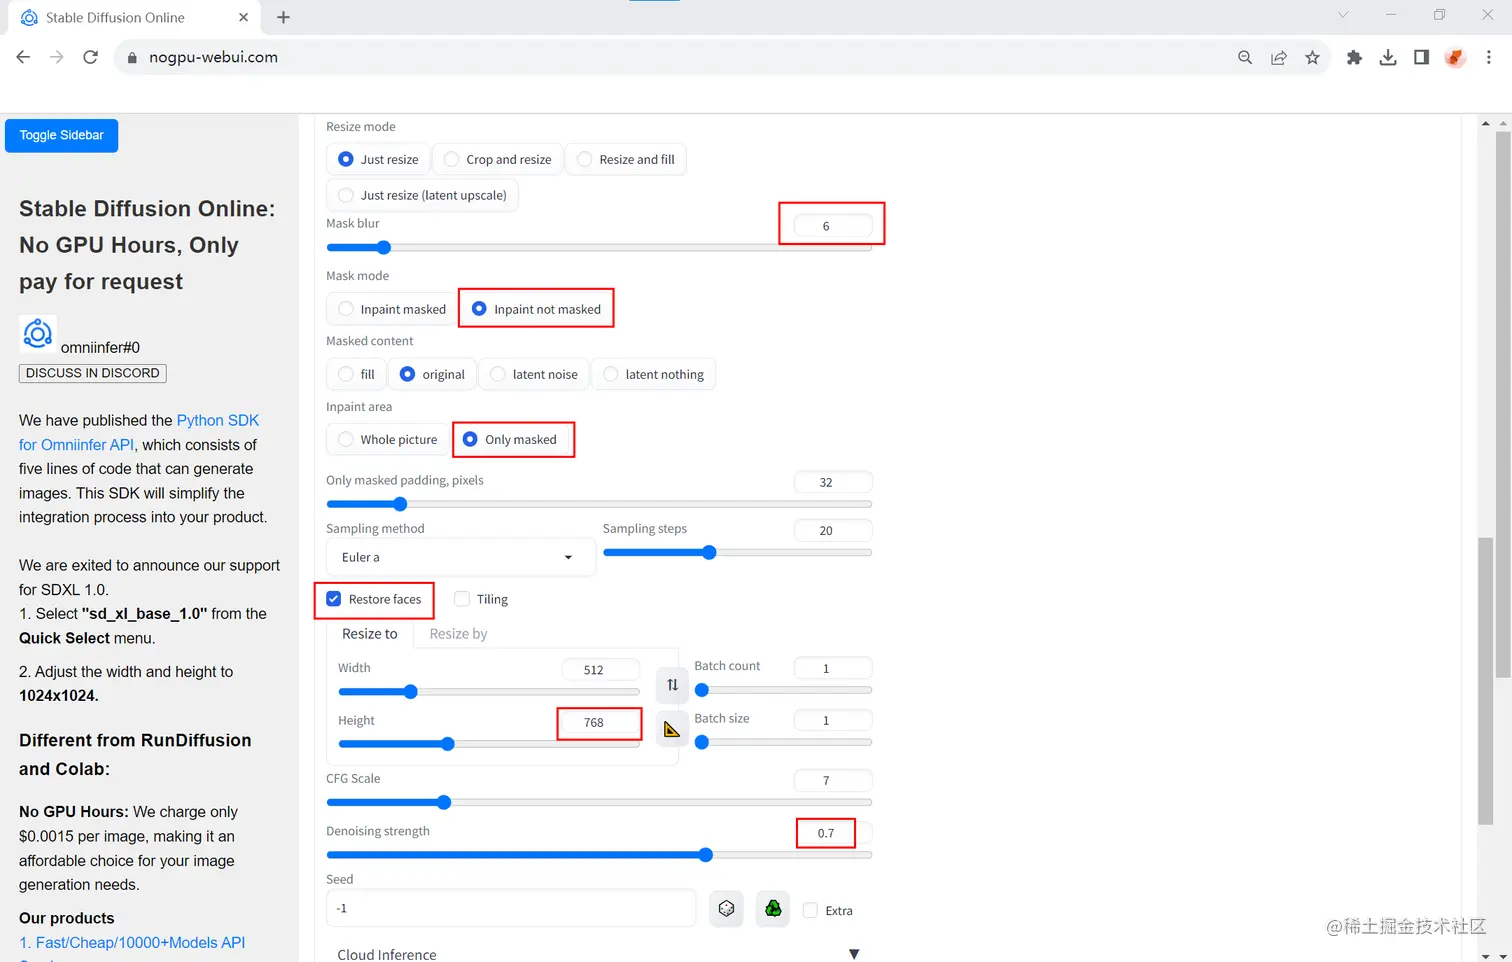Select Whole picture inpaint area
The image size is (1512, 962).
(387, 439)
